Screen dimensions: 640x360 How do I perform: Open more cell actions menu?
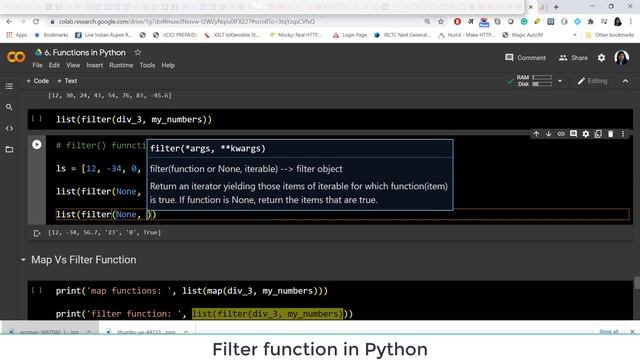pyautogui.click(x=623, y=134)
